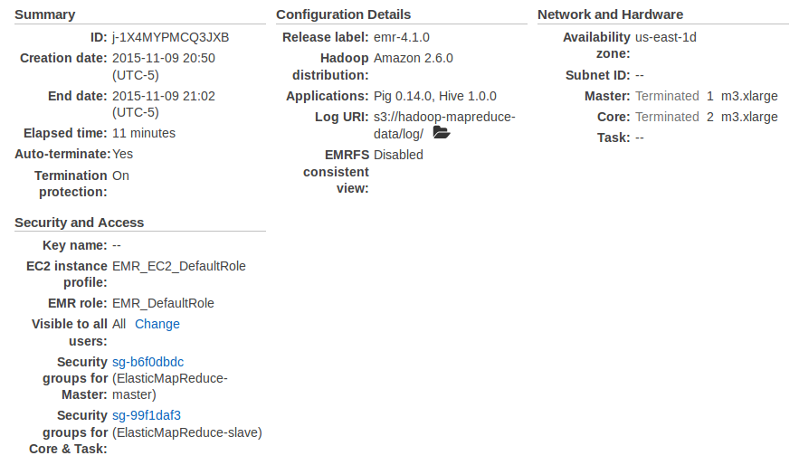Image resolution: width=799 pixels, height=465 pixels.
Task: Click the Security and Access heading
Action: (x=79, y=222)
